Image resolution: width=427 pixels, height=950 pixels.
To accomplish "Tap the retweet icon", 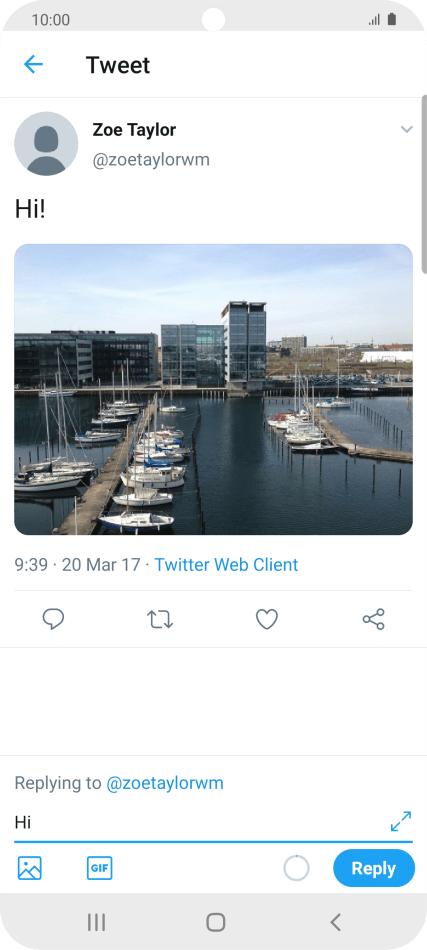I will (161, 619).
